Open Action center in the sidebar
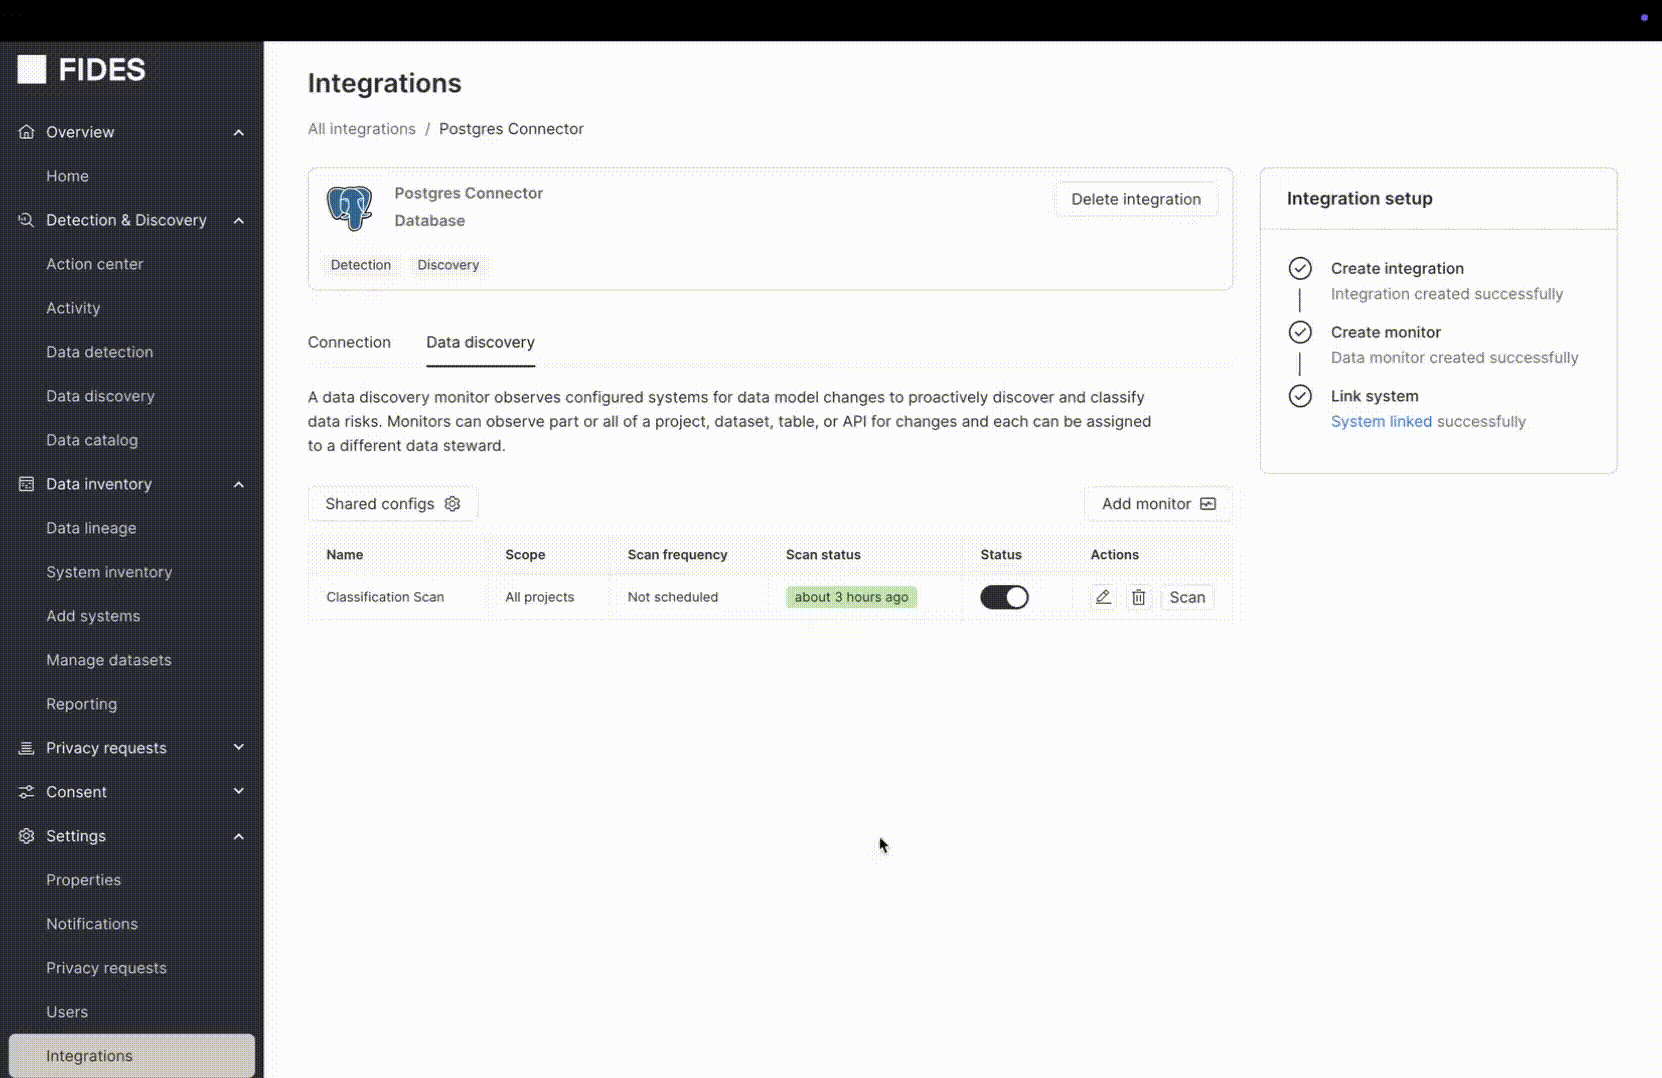The width and height of the screenshot is (1662, 1078). pyautogui.click(x=95, y=264)
